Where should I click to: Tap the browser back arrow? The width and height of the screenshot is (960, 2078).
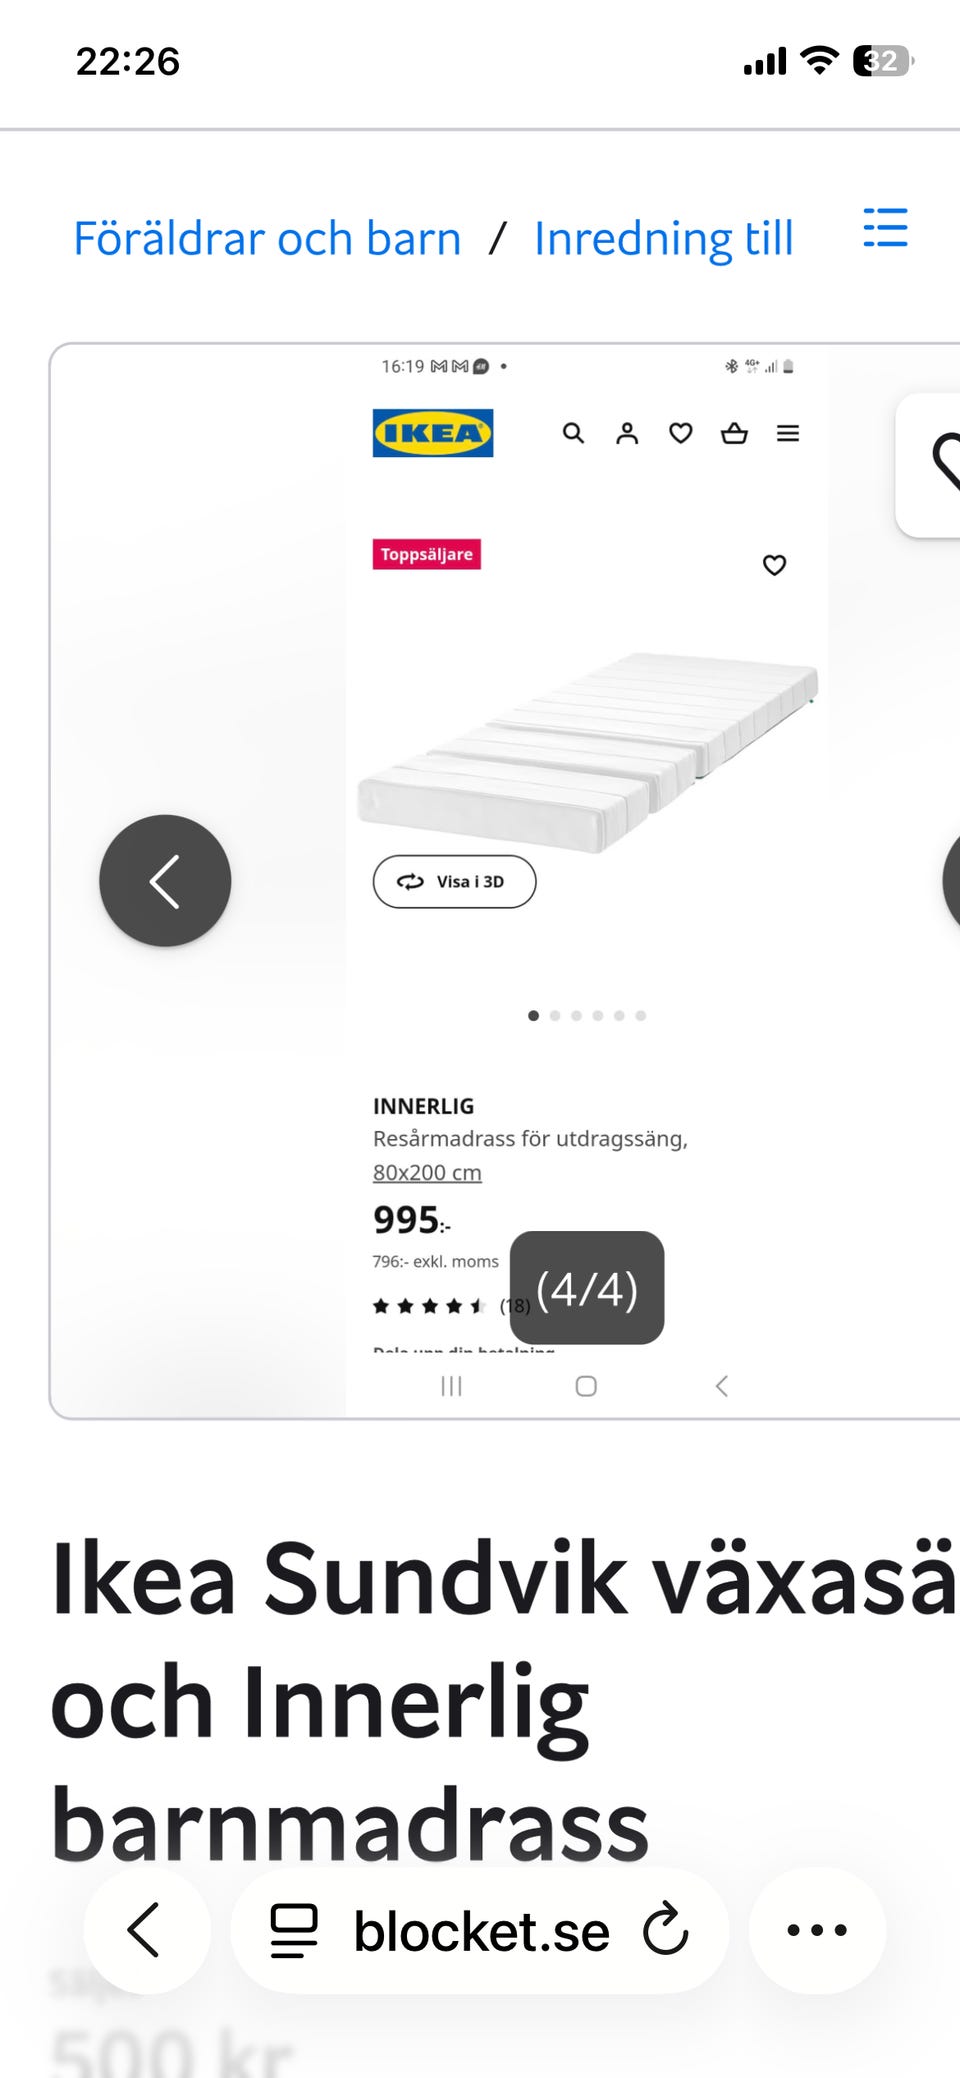146,1930
